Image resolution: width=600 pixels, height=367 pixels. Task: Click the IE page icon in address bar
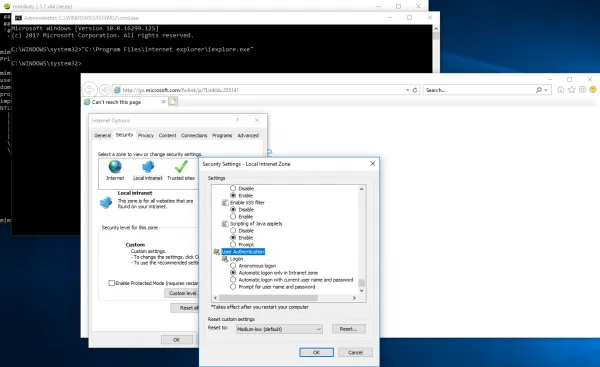coord(117,90)
